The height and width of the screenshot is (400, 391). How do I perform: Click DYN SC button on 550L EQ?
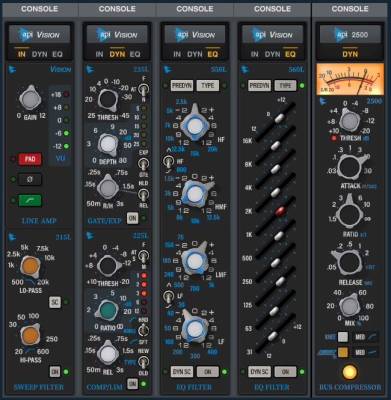tap(182, 372)
